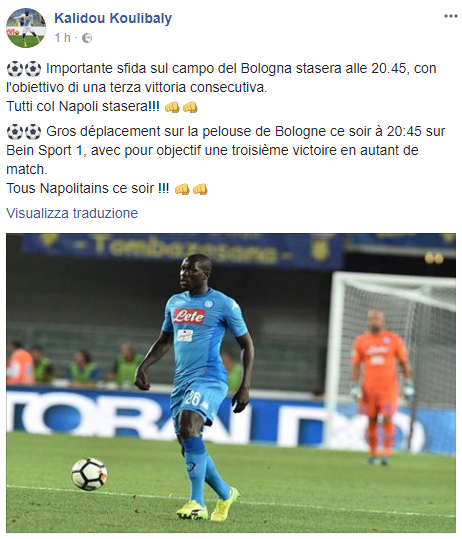Viewport: 462px width, 539px height.
Task: Click the red Lete sponsor logo on jersey
Action: (189, 316)
